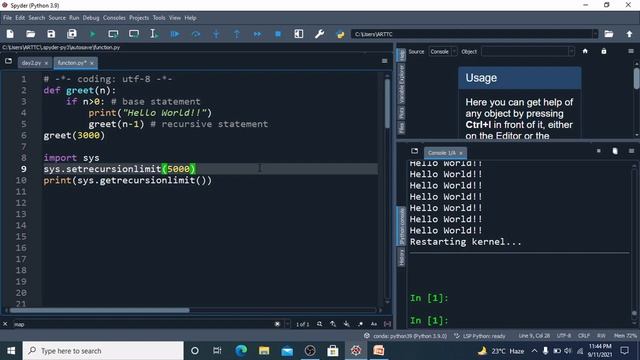Open the console pane options menu
Screen dimensions: 640x360
point(631,151)
